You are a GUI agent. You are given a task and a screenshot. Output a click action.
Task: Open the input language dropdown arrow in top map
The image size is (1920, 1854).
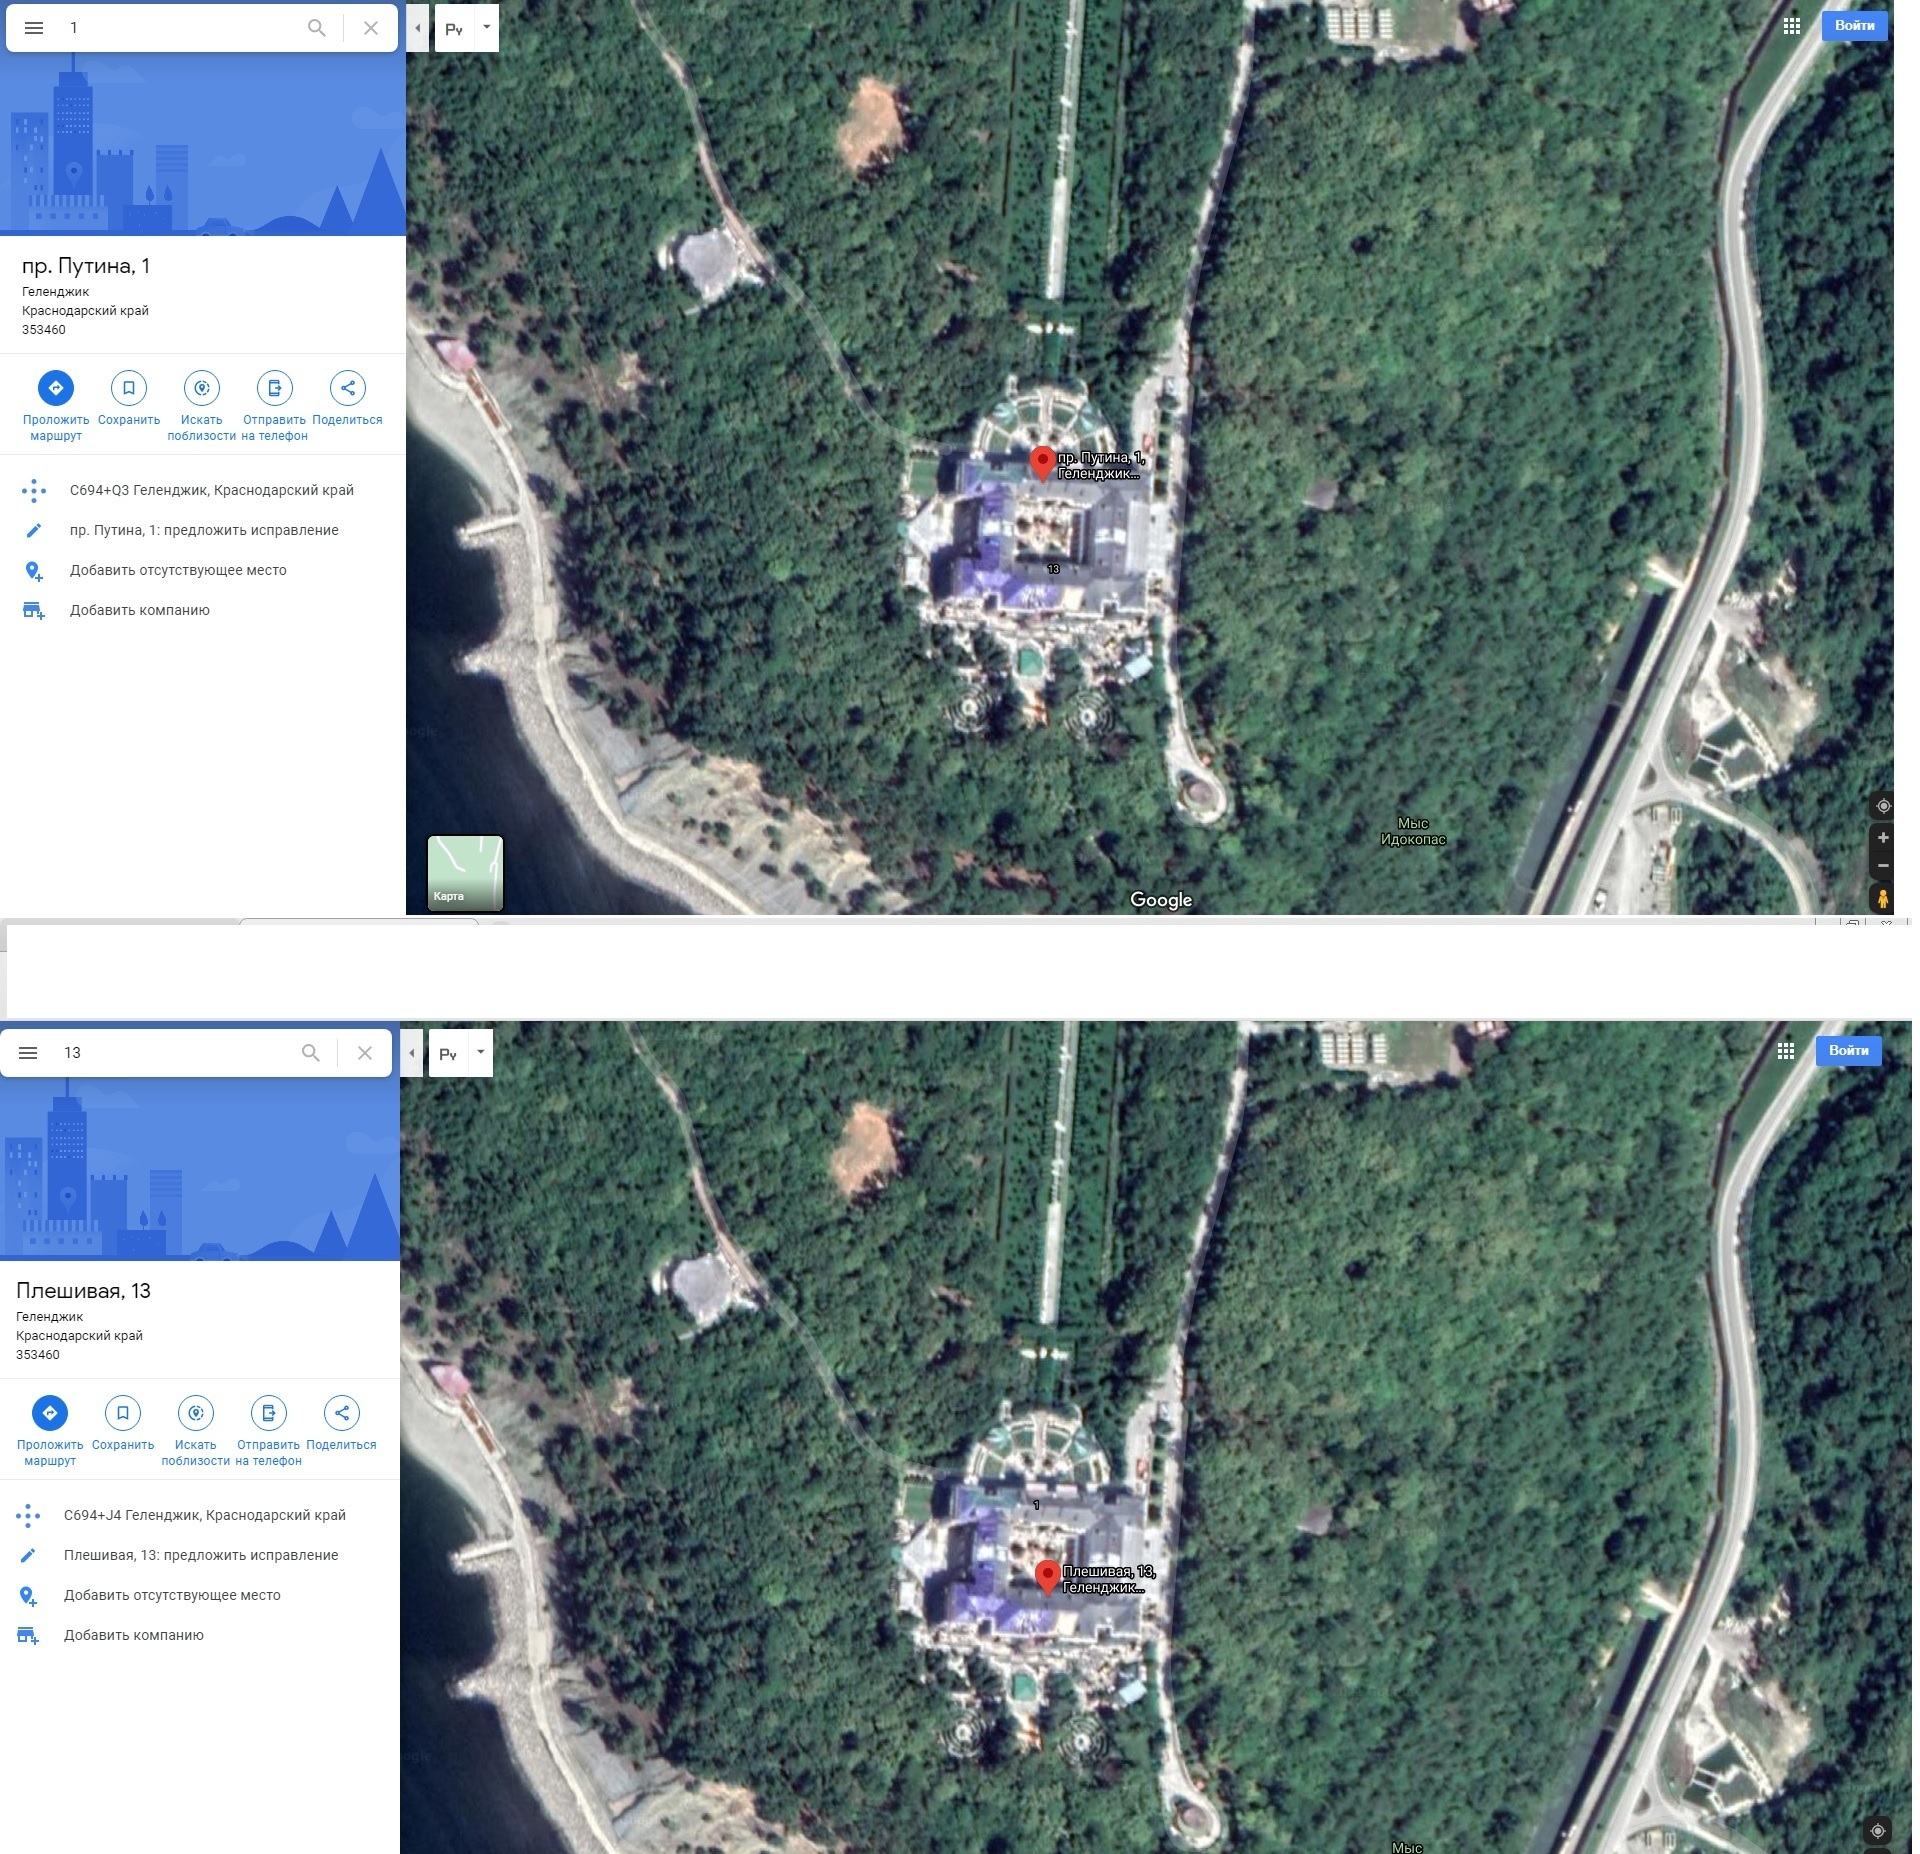[x=487, y=27]
